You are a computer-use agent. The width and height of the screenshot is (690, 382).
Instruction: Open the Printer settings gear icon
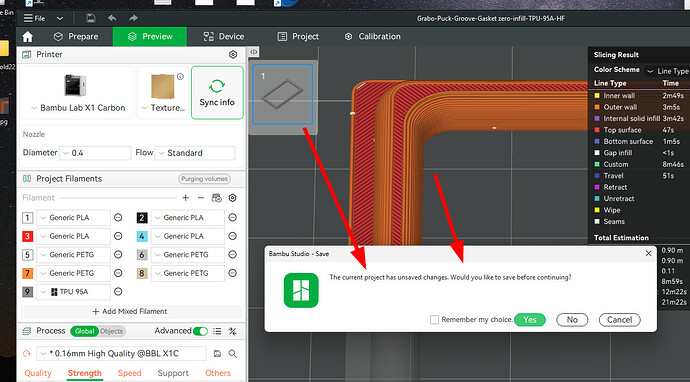(x=233, y=55)
